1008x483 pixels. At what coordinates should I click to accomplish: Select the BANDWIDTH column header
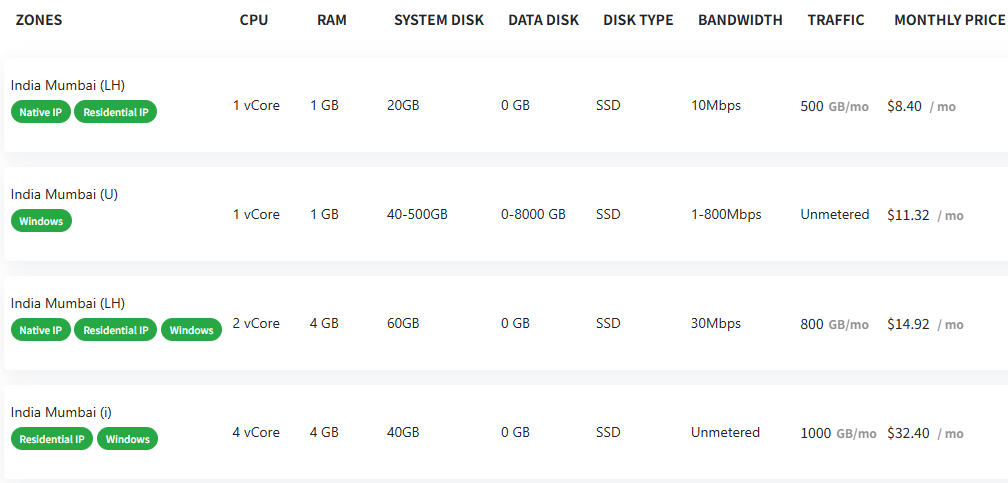(x=740, y=20)
